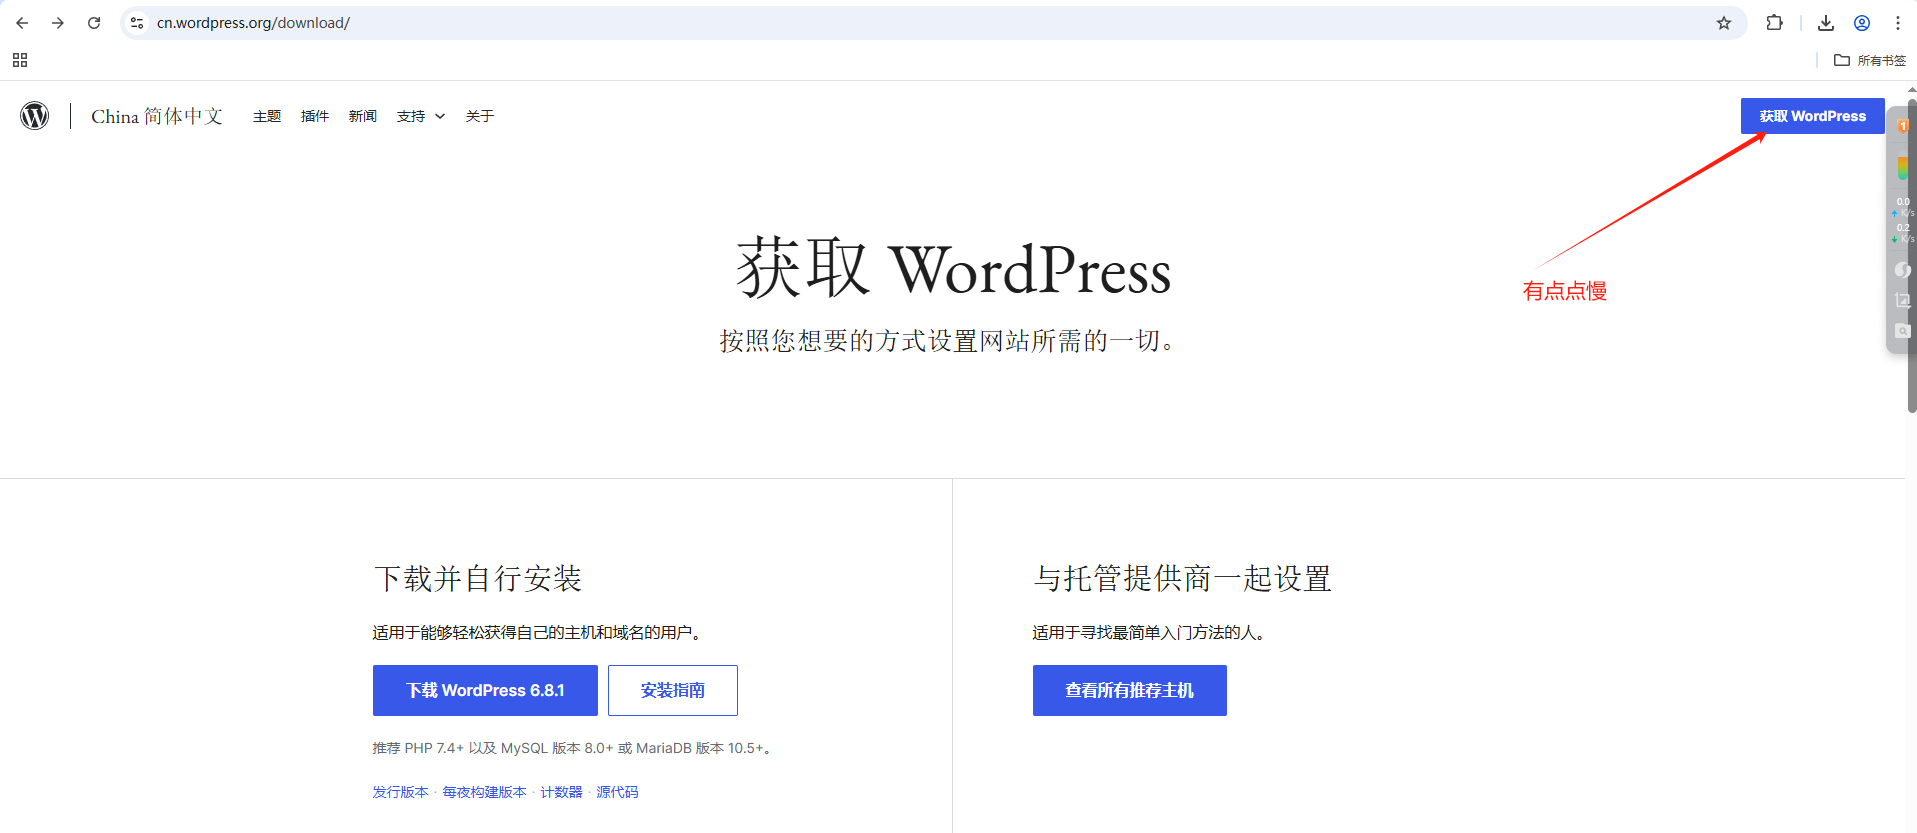Open the 安装指南 button
Image resolution: width=1917 pixels, height=833 pixels.
(x=673, y=690)
